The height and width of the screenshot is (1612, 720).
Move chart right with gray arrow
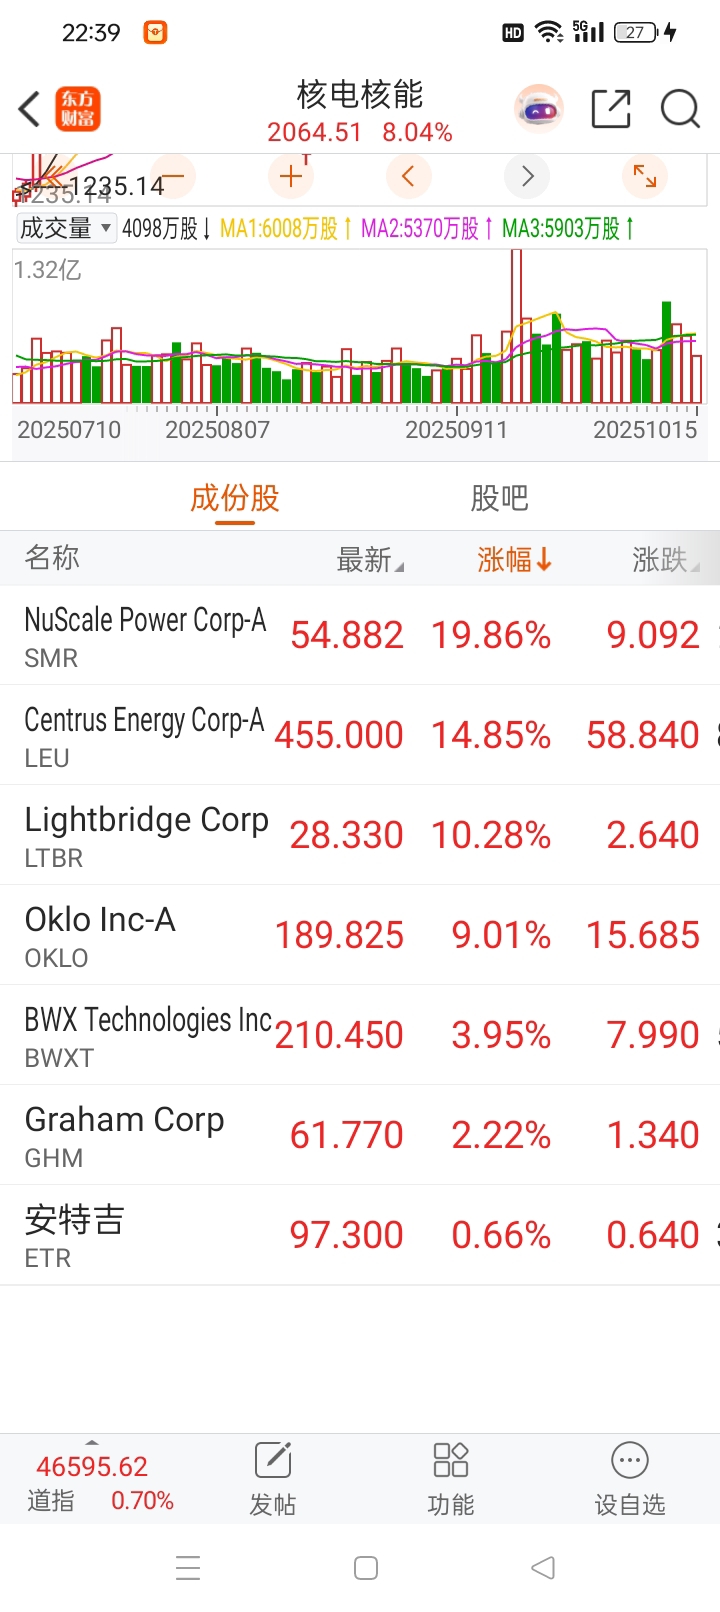527,177
